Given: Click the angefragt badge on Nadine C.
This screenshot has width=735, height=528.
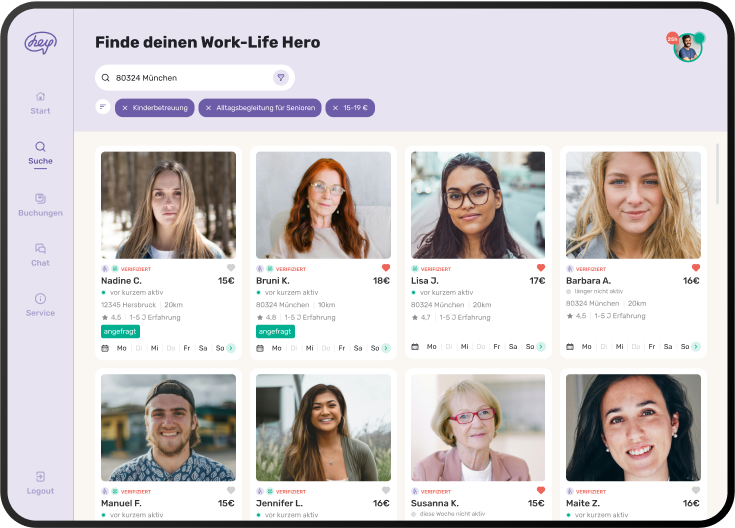Looking at the screenshot, I should [120, 332].
